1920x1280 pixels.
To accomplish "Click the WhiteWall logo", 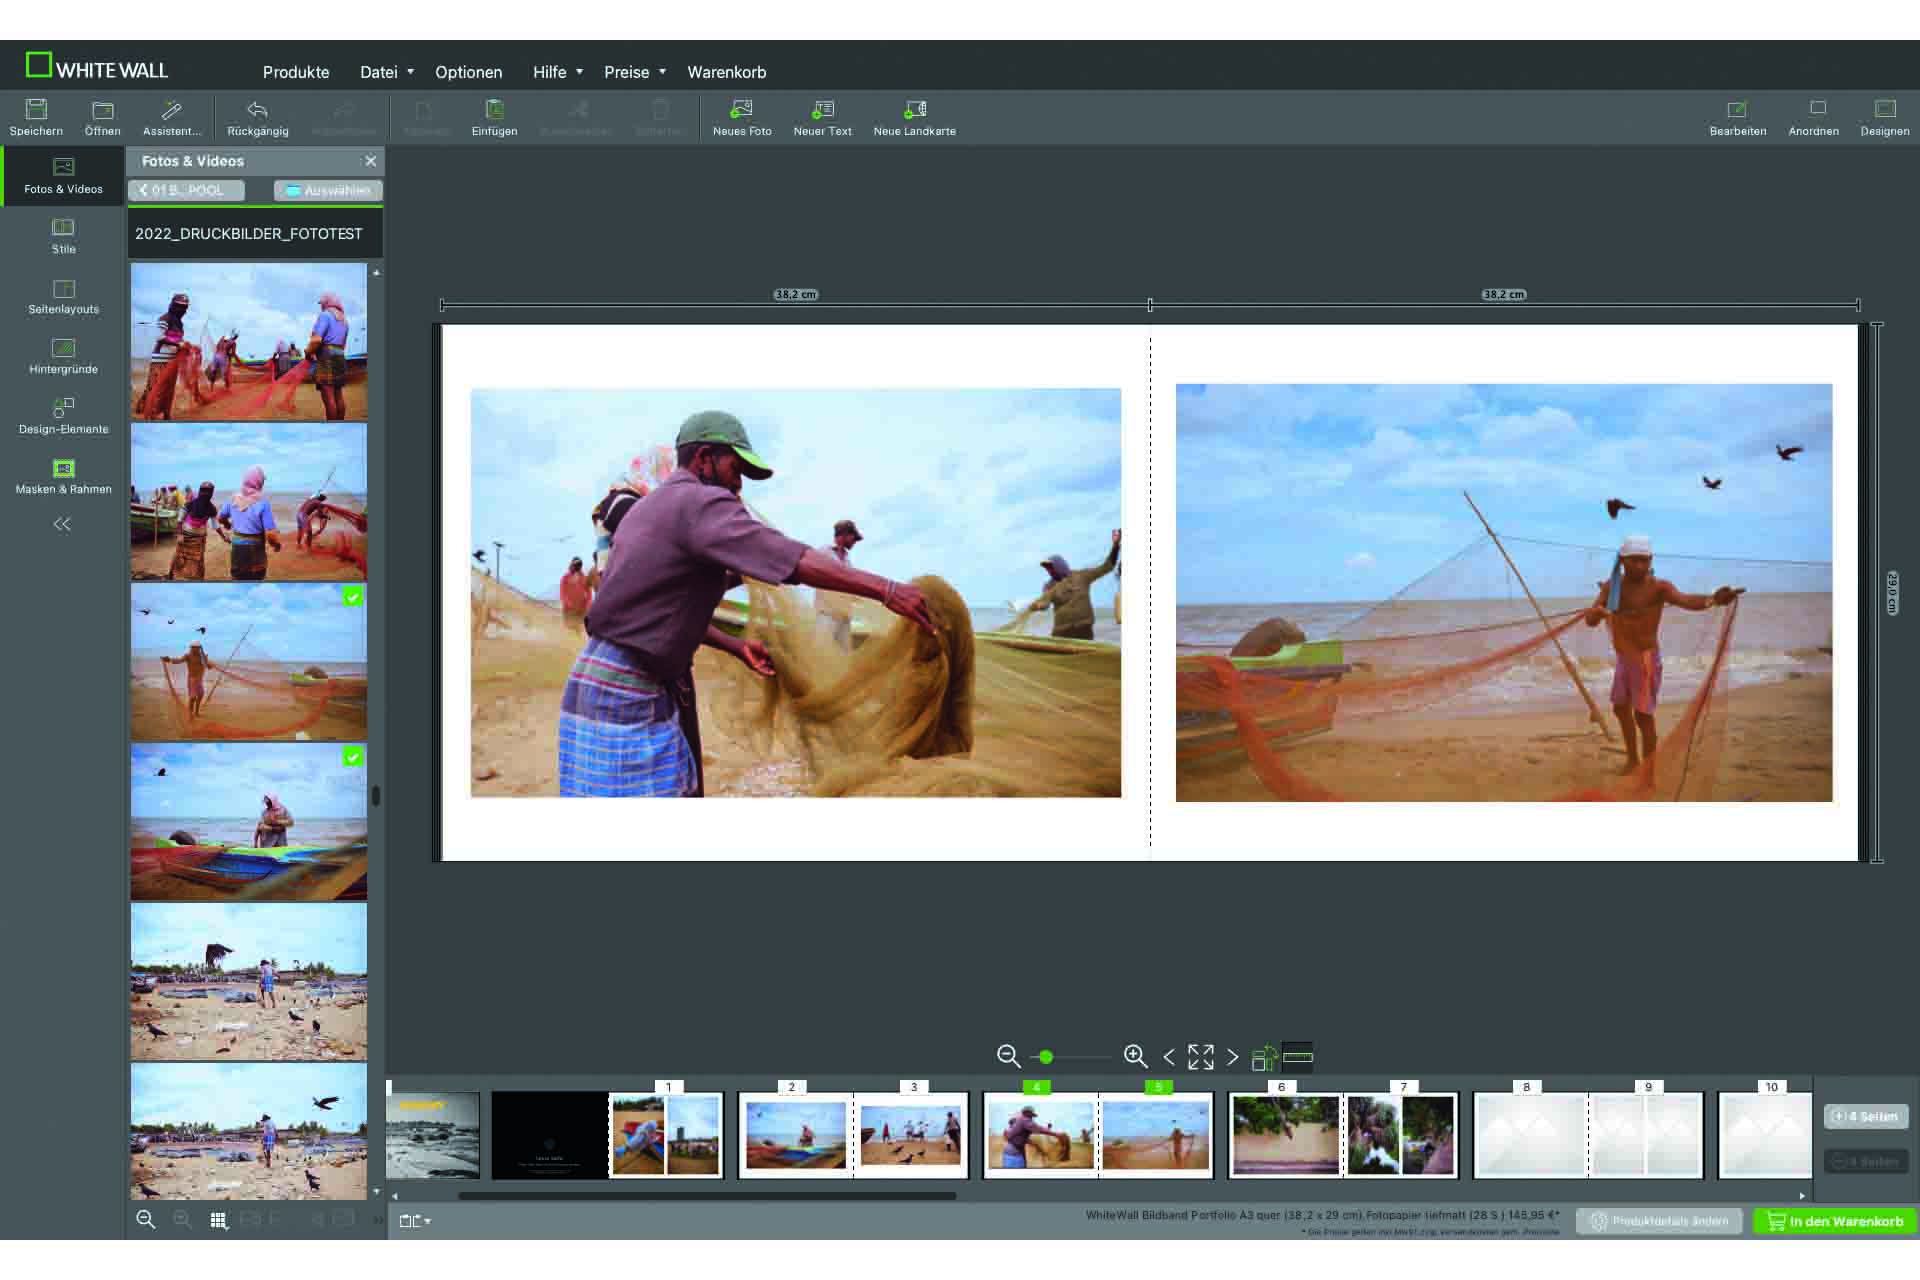I will click(x=97, y=68).
